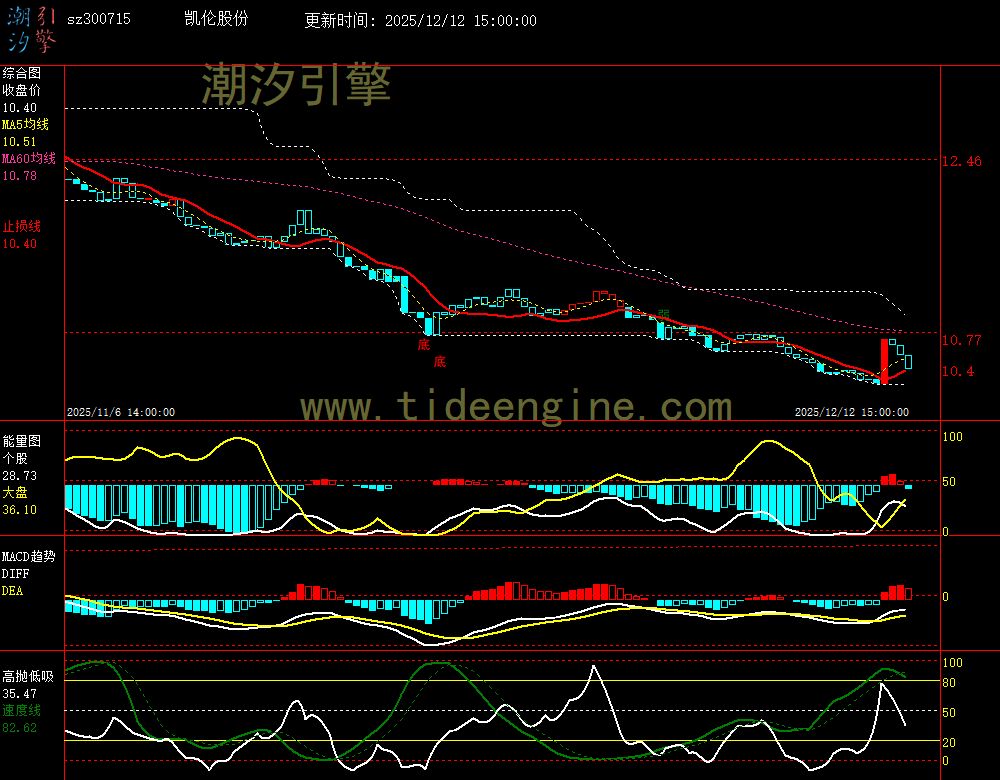1000x780 pixels.
Task: Select the 高抛低吸 indicator panel title
Action: [x=27, y=676]
